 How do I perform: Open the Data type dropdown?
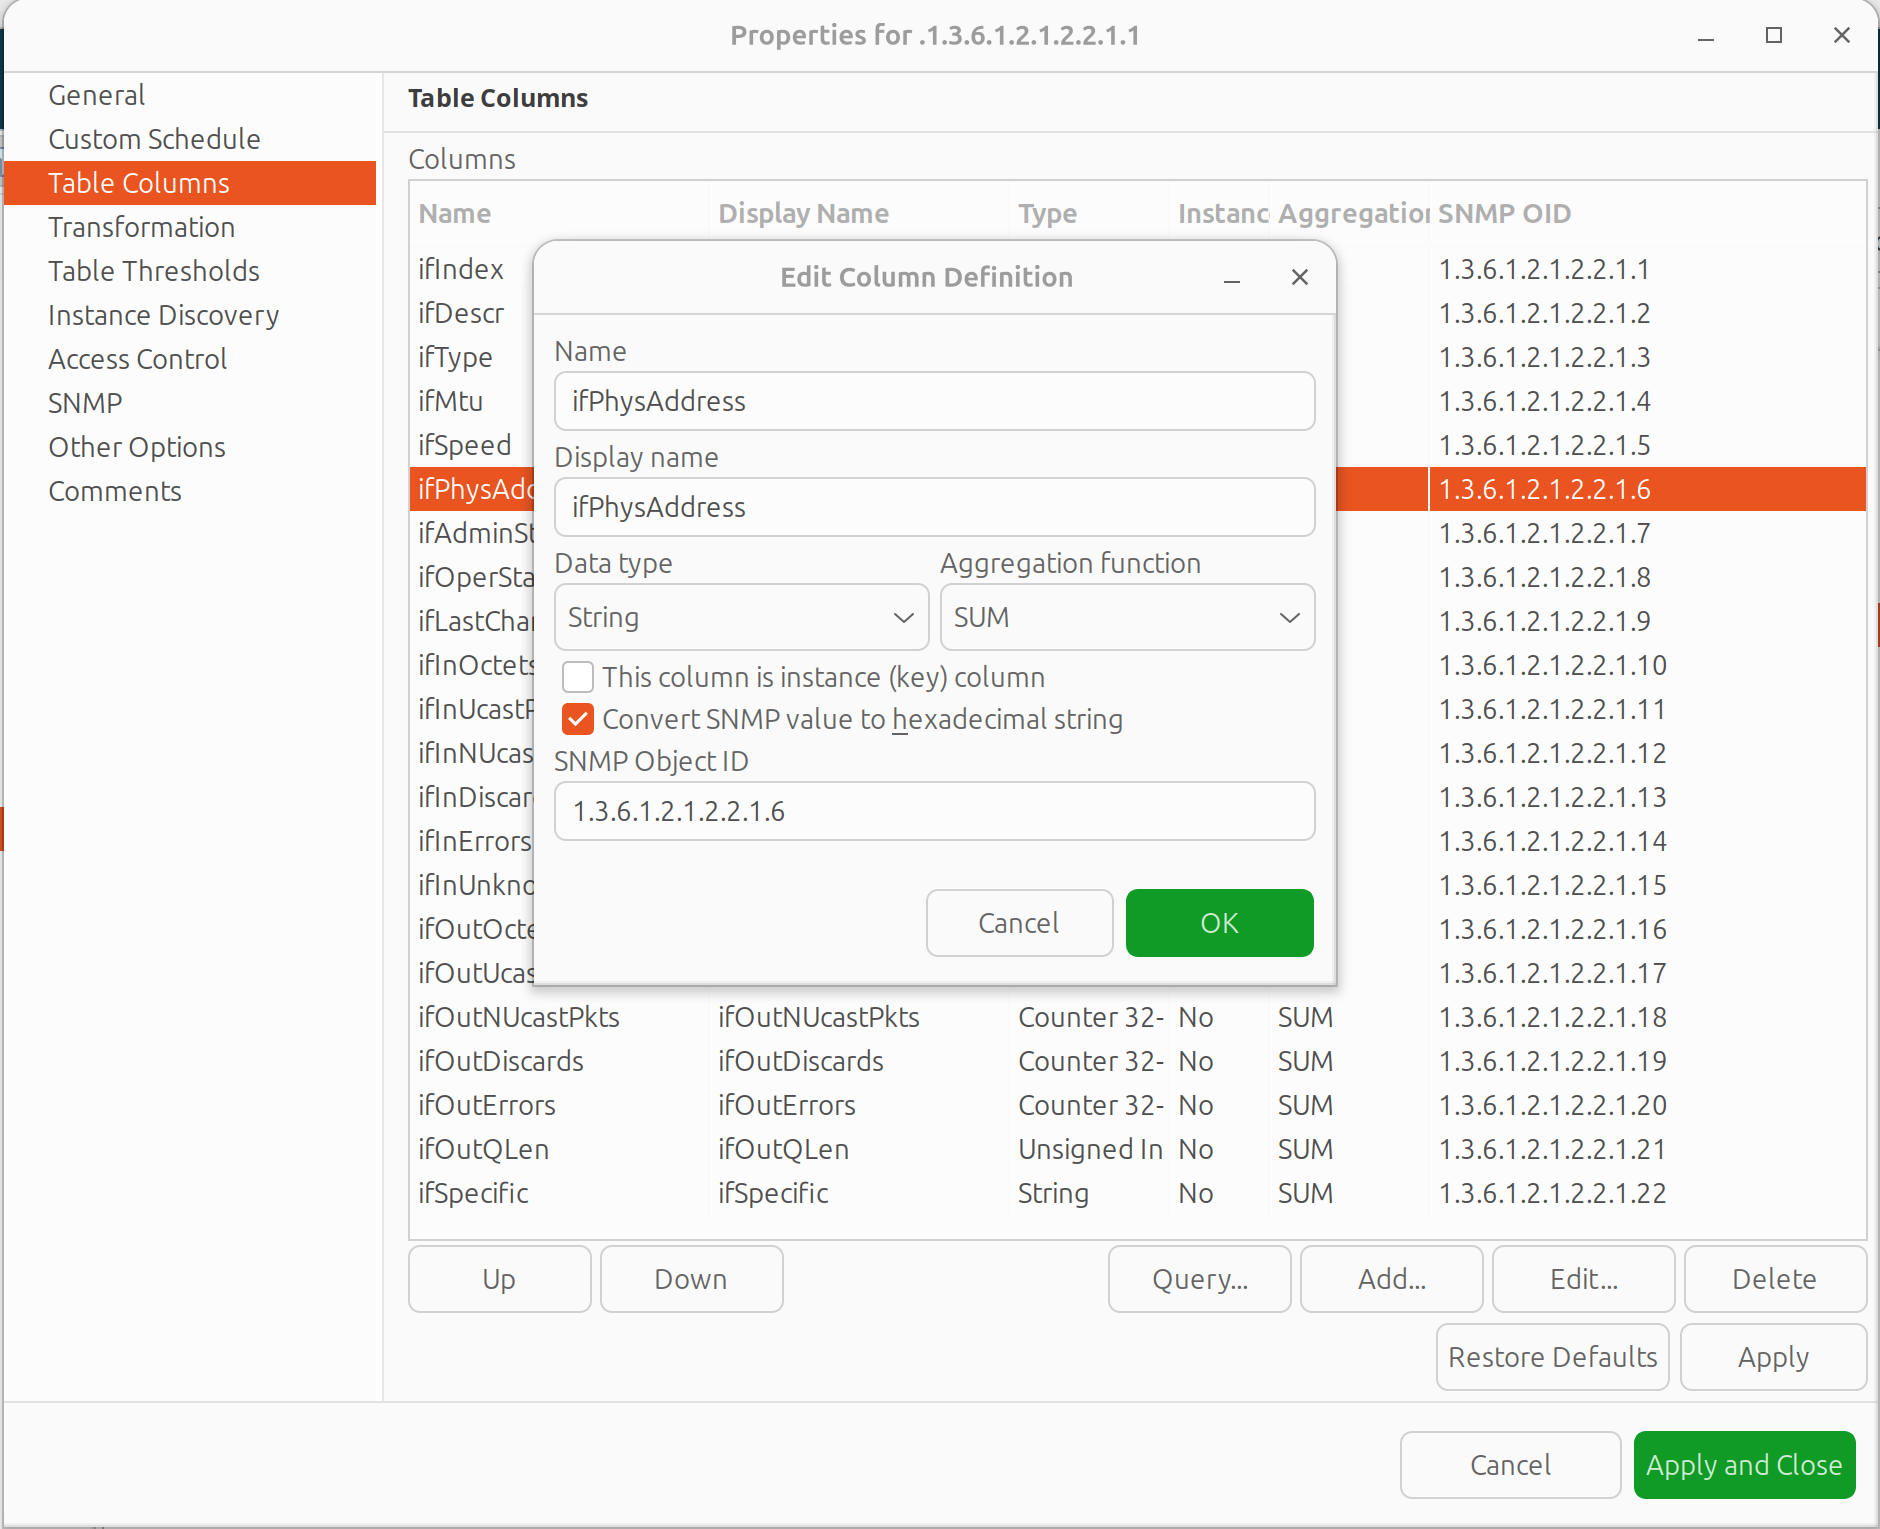pos(741,617)
